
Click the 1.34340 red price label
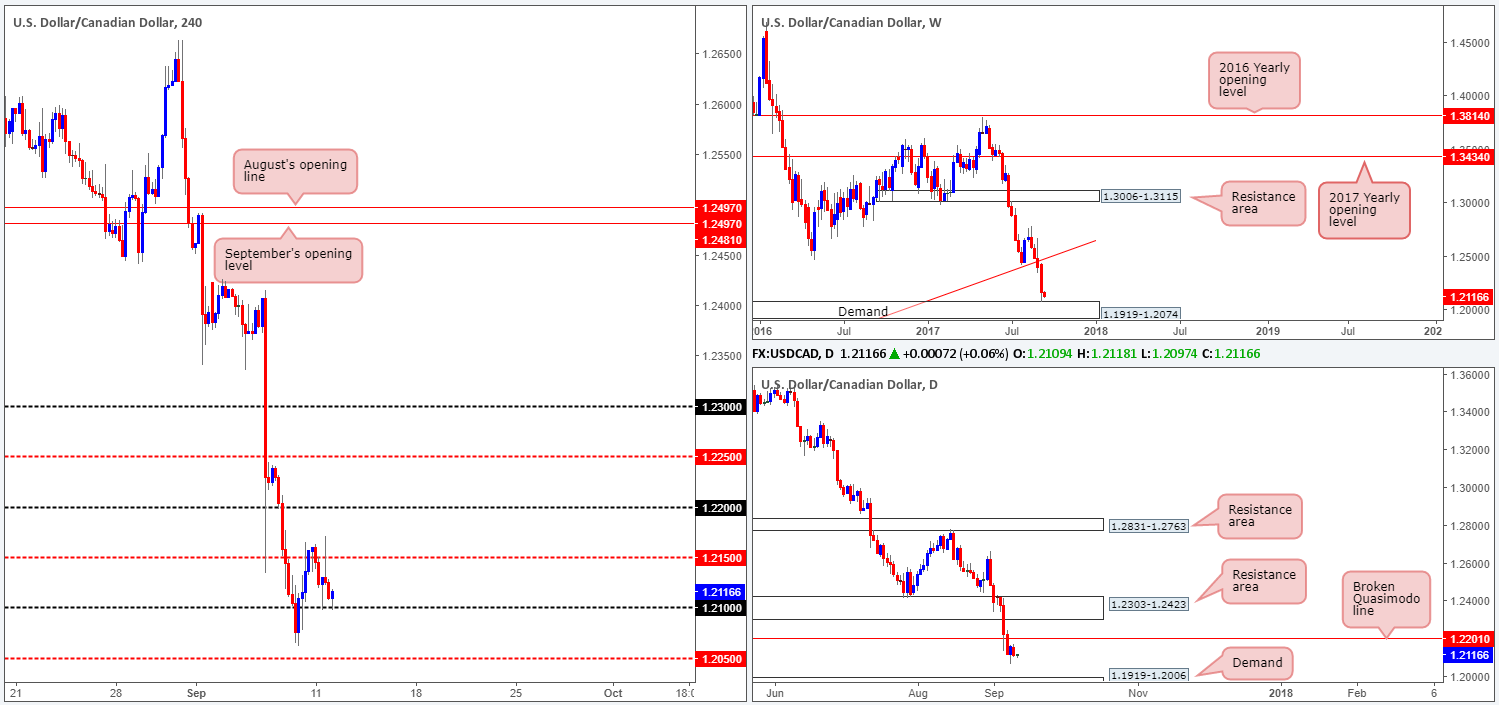1467,156
